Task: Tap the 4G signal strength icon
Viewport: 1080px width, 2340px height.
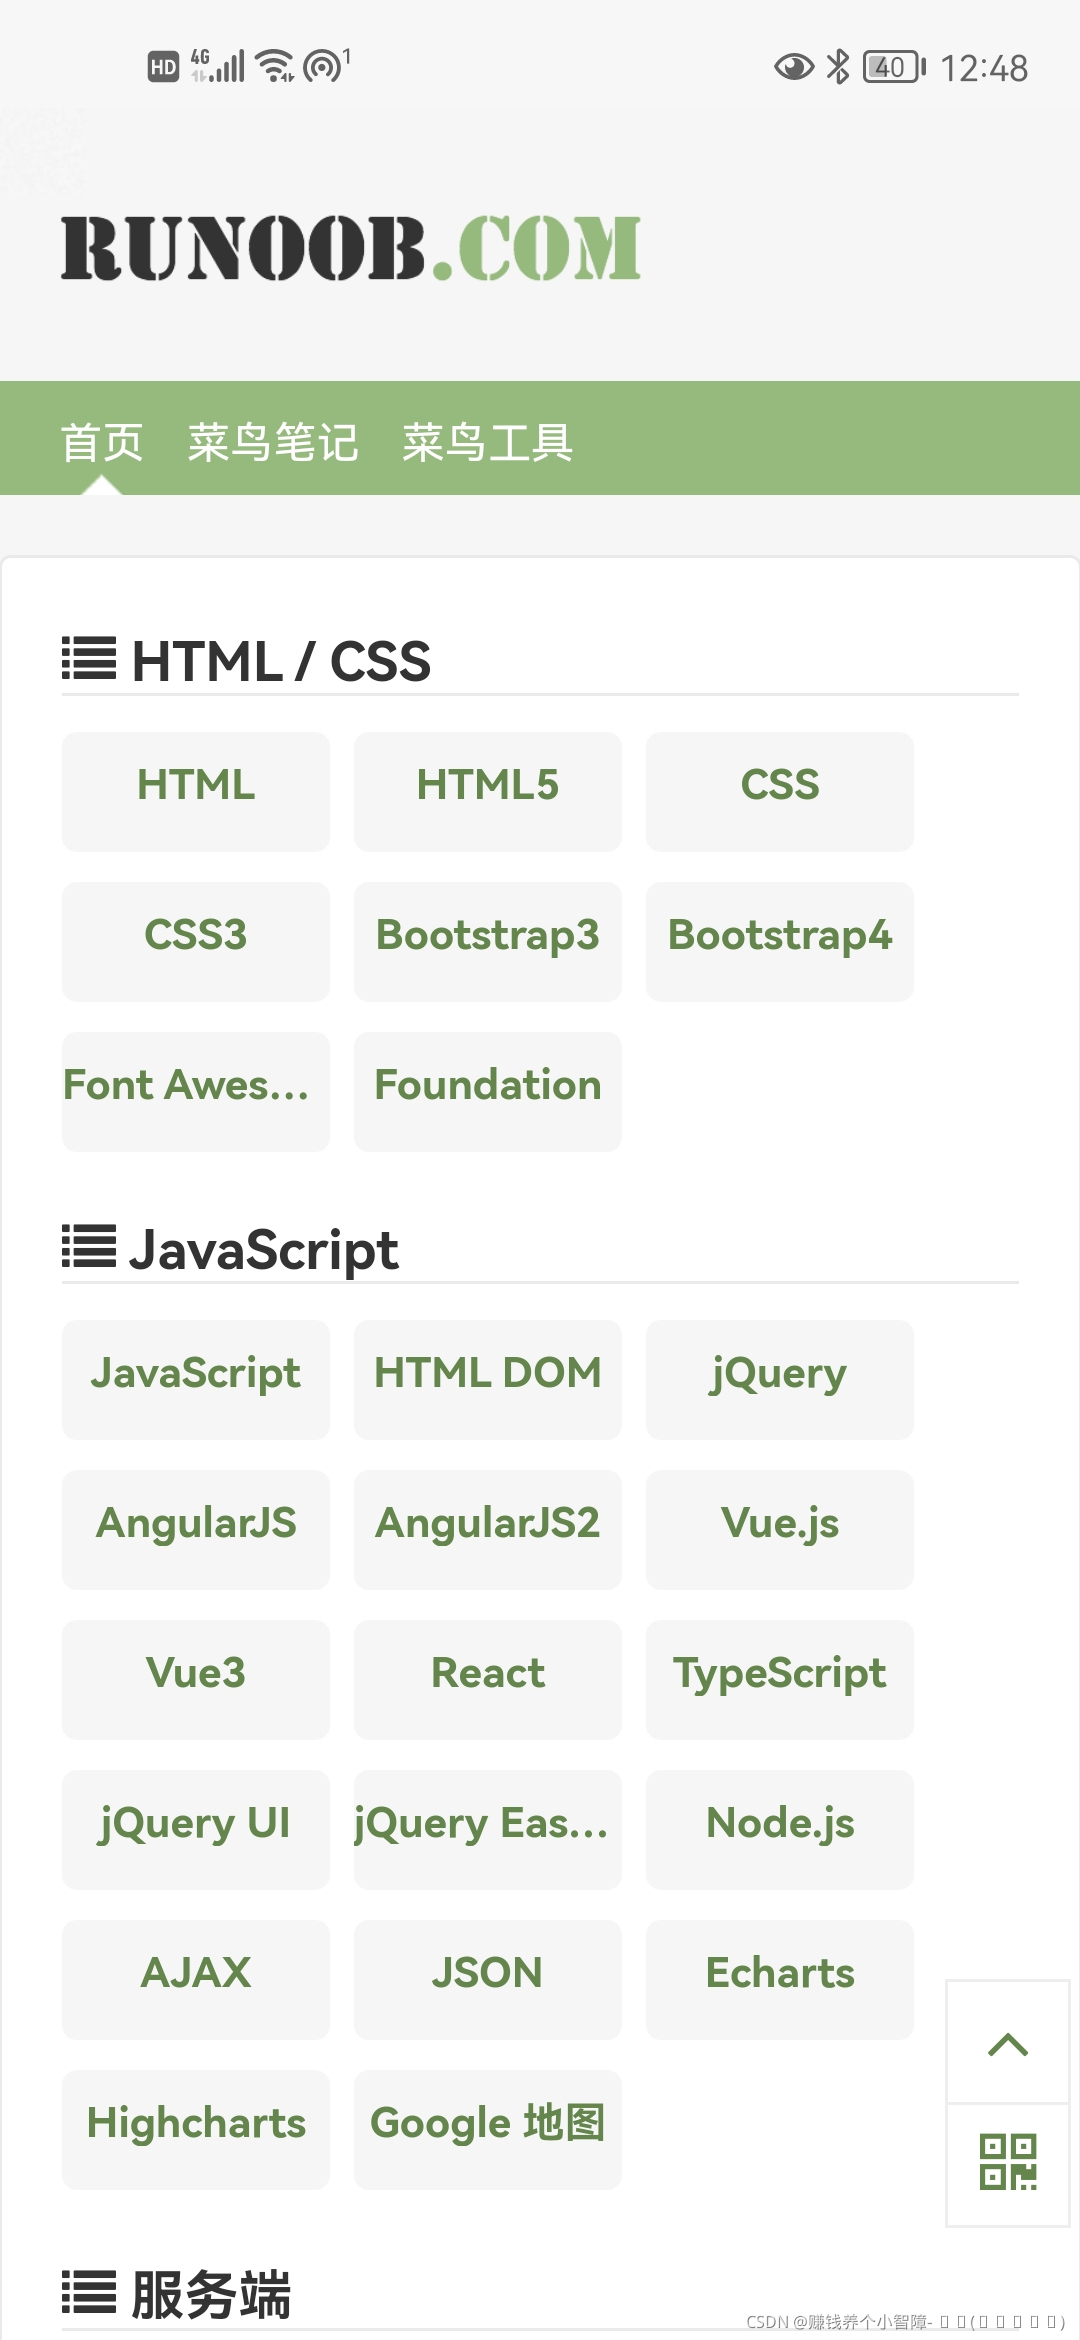Action: click(x=217, y=66)
